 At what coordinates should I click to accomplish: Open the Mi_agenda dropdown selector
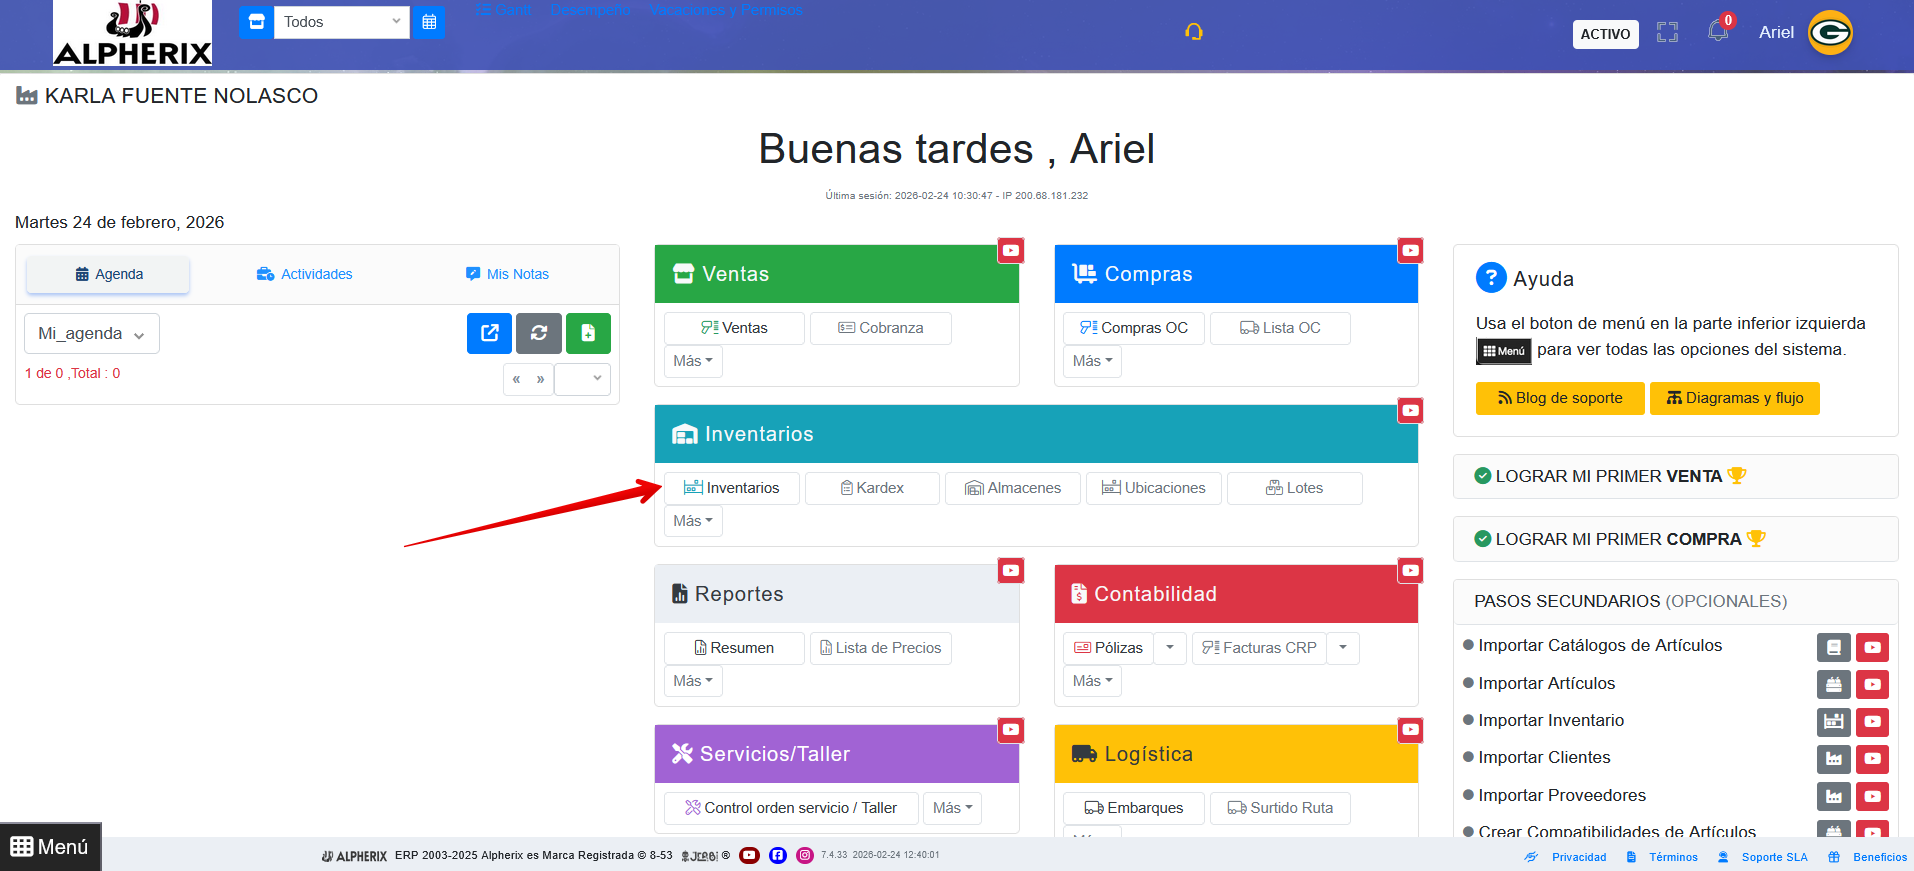pos(91,334)
